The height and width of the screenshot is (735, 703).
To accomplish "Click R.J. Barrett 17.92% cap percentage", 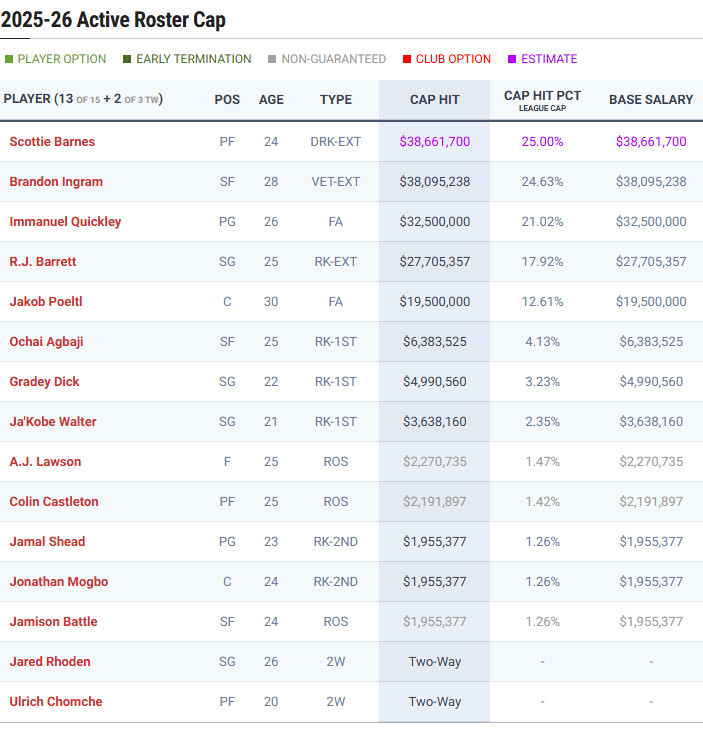I will point(542,262).
